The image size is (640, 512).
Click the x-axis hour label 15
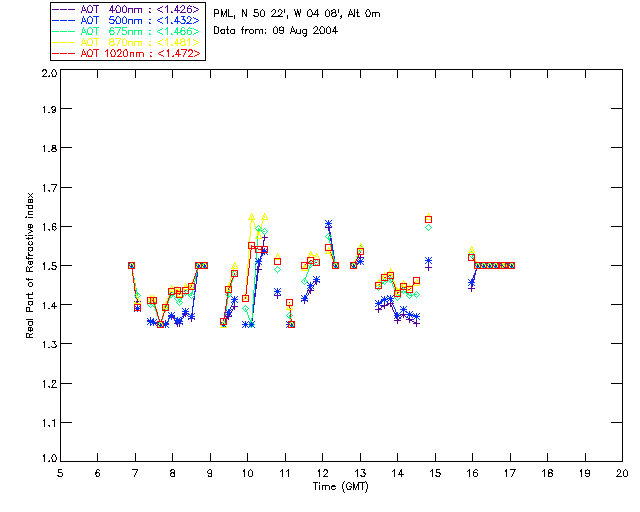pyautogui.click(x=435, y=473)
